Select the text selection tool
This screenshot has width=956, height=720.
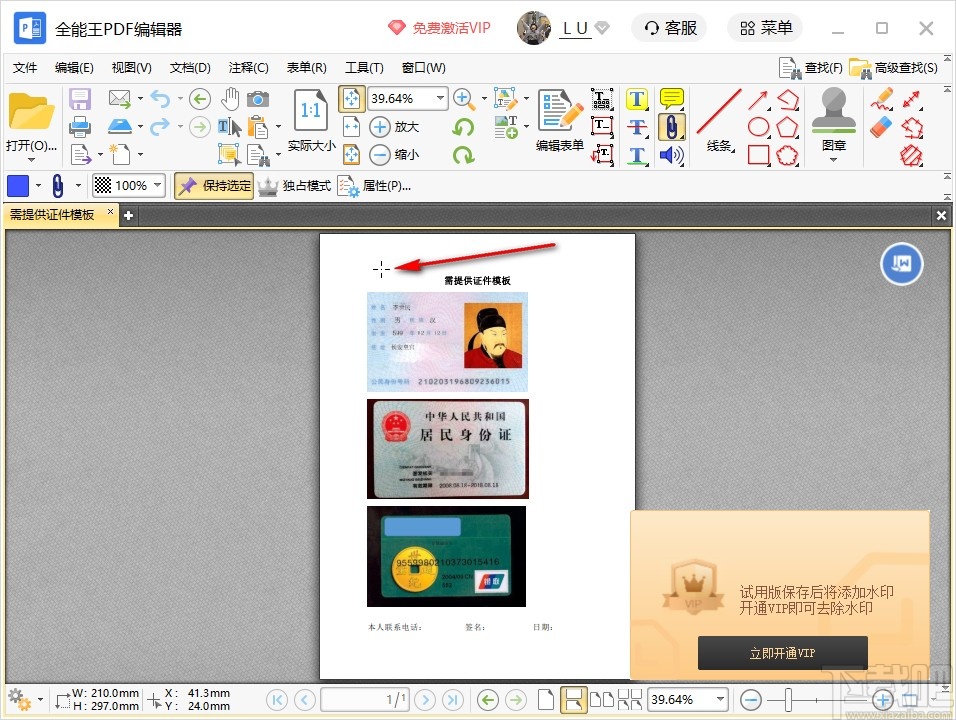click(230, 127)
